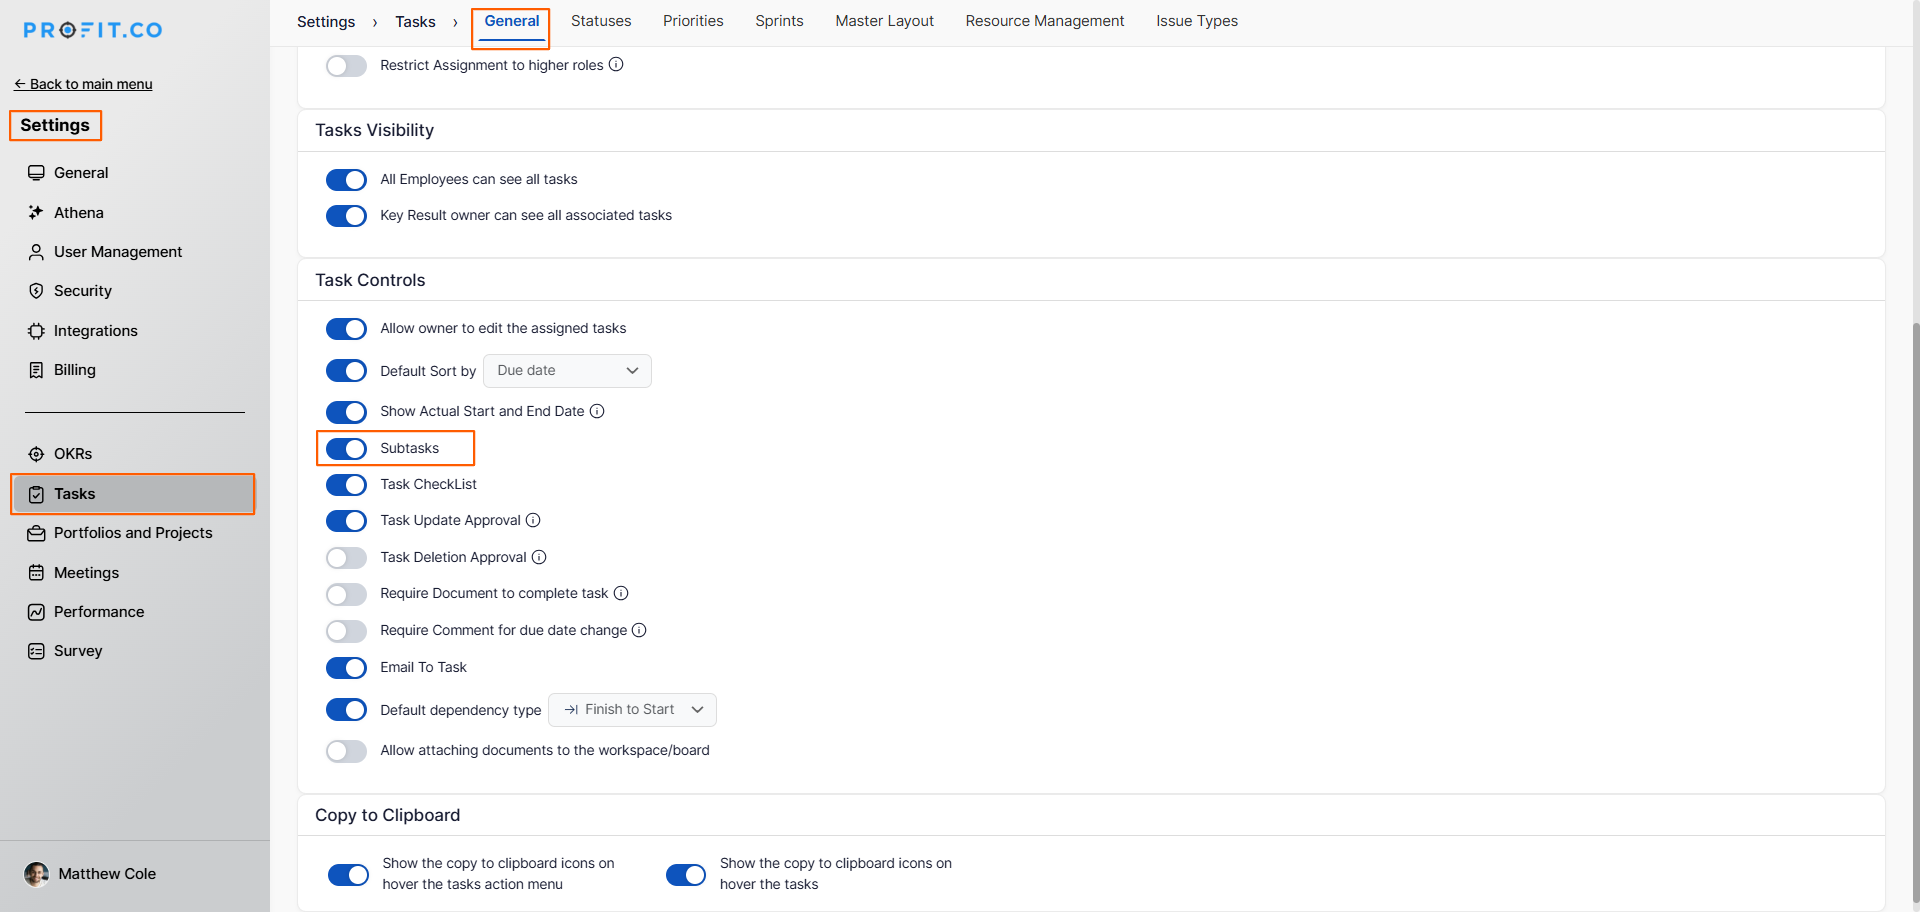Open the Athena sidebar item
Screen dimensions: 1920x912
click(x=36, y=212)
